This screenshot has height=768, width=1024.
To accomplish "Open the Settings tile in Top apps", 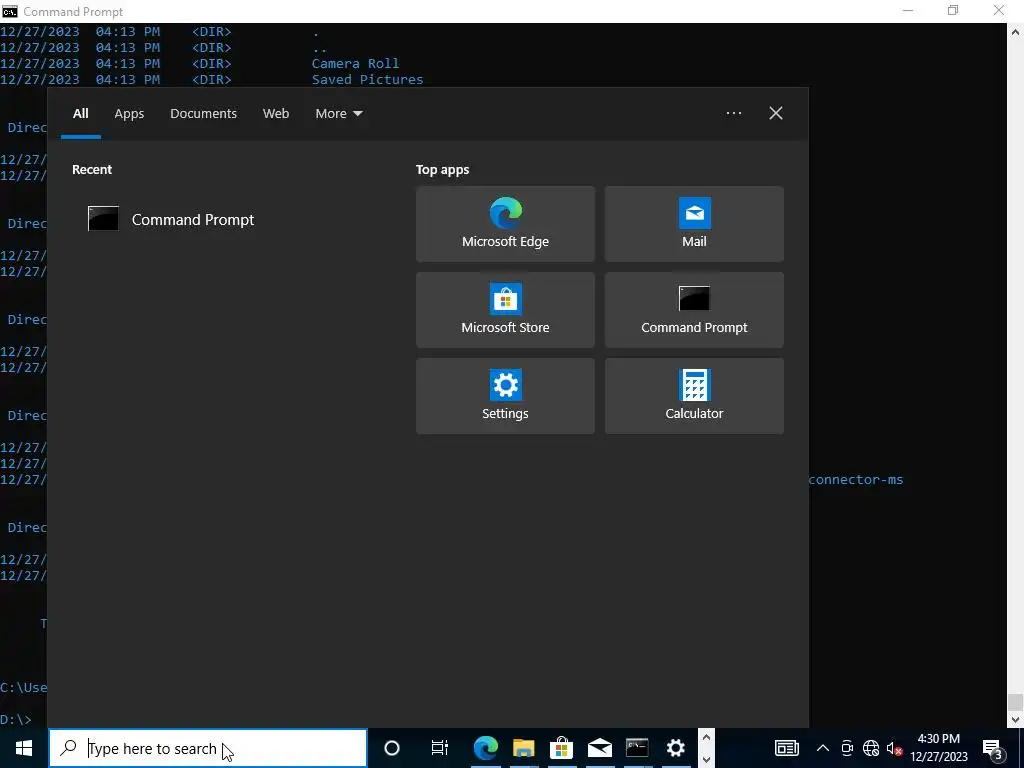I will coord(505,396).
